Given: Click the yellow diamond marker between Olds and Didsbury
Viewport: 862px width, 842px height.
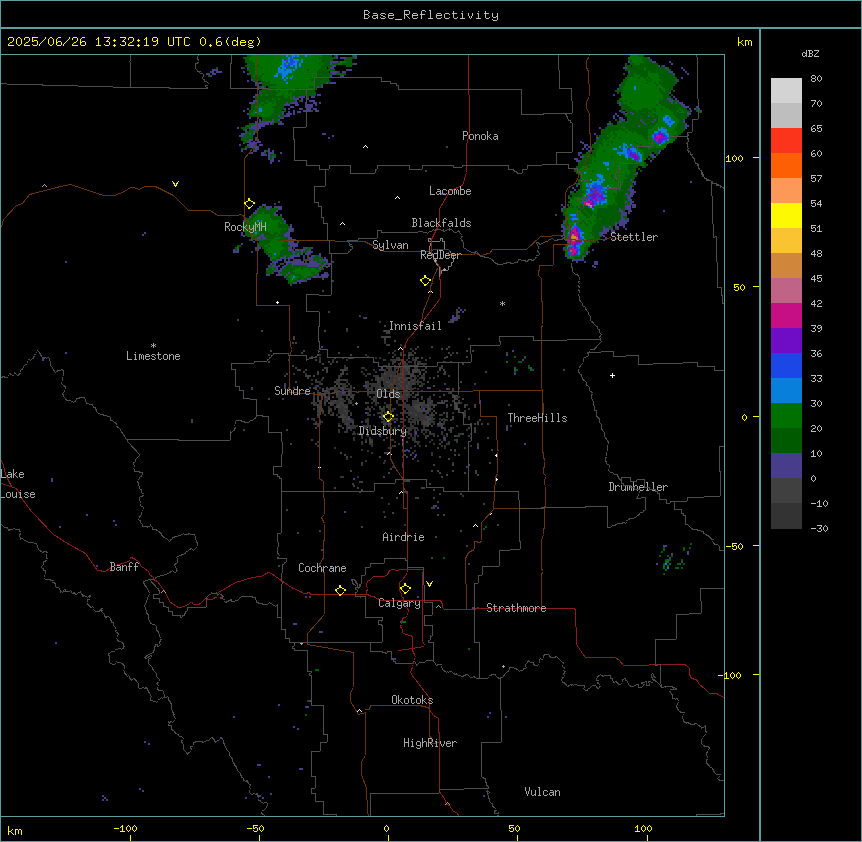Looking at the screenshot, I should (388, 417).
